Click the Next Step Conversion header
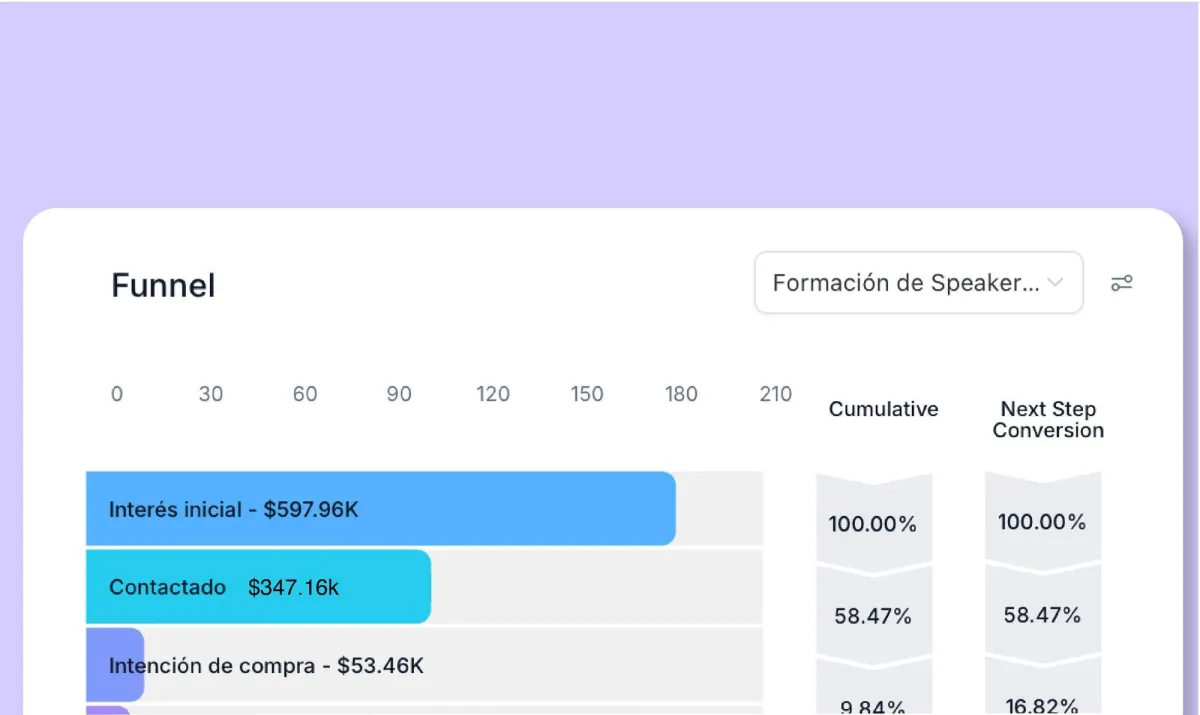1200x715 pixels. 1048,420
